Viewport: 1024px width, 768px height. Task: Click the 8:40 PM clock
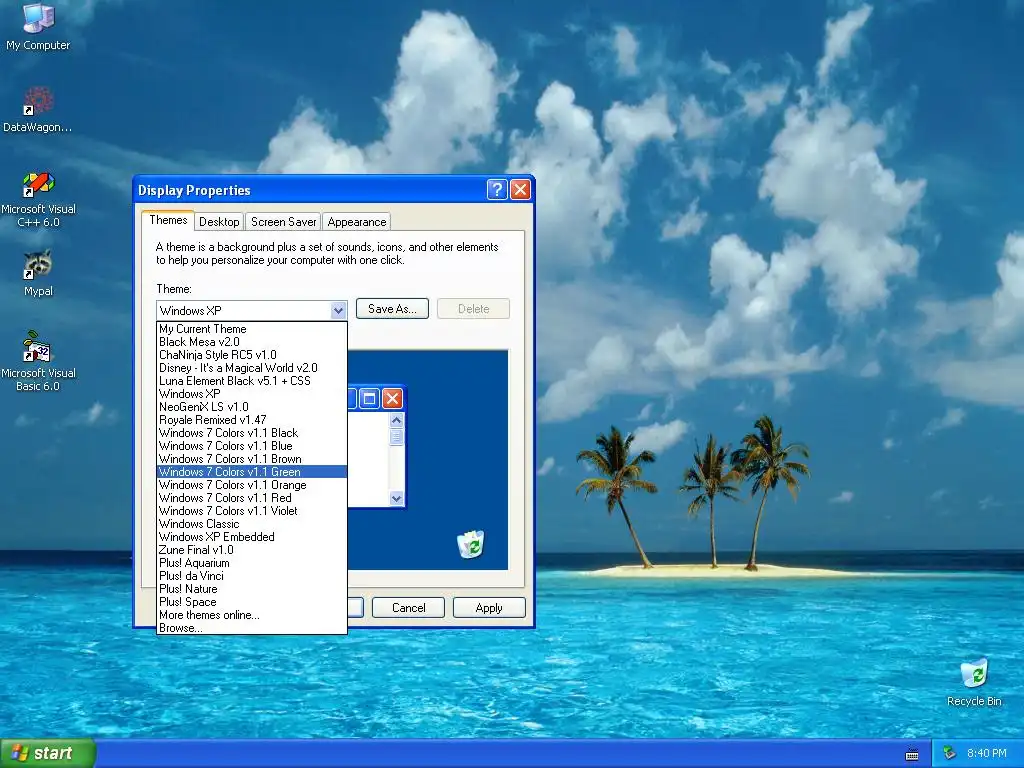(986, 753)
